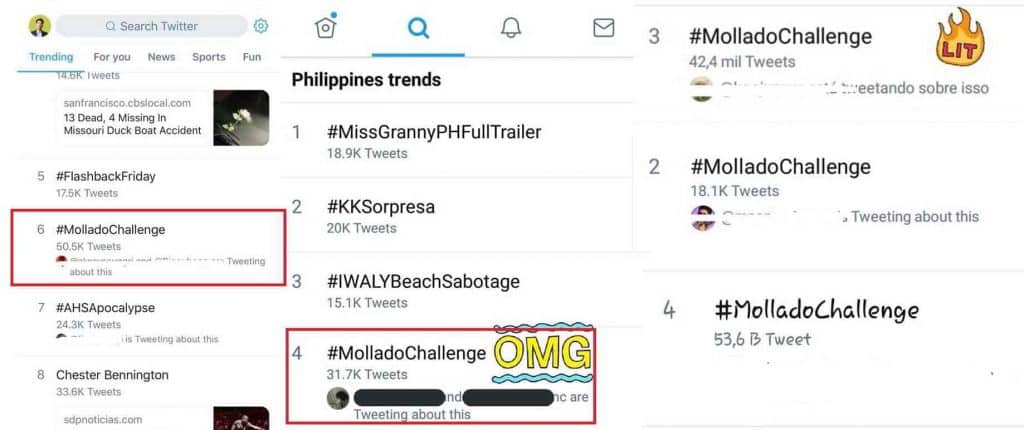Open Messages envelope icon
This screenshot has height=430, width=1024.
tap(603, 27)
